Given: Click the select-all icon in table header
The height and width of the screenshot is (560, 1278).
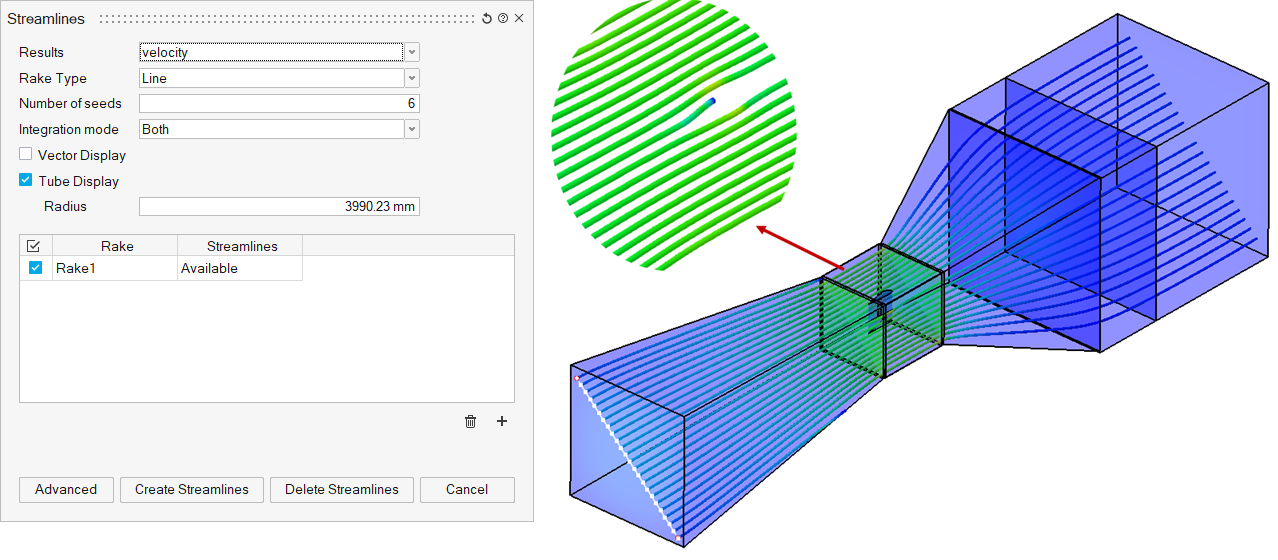Looking at the screenshot, I should tap(34, 246).
